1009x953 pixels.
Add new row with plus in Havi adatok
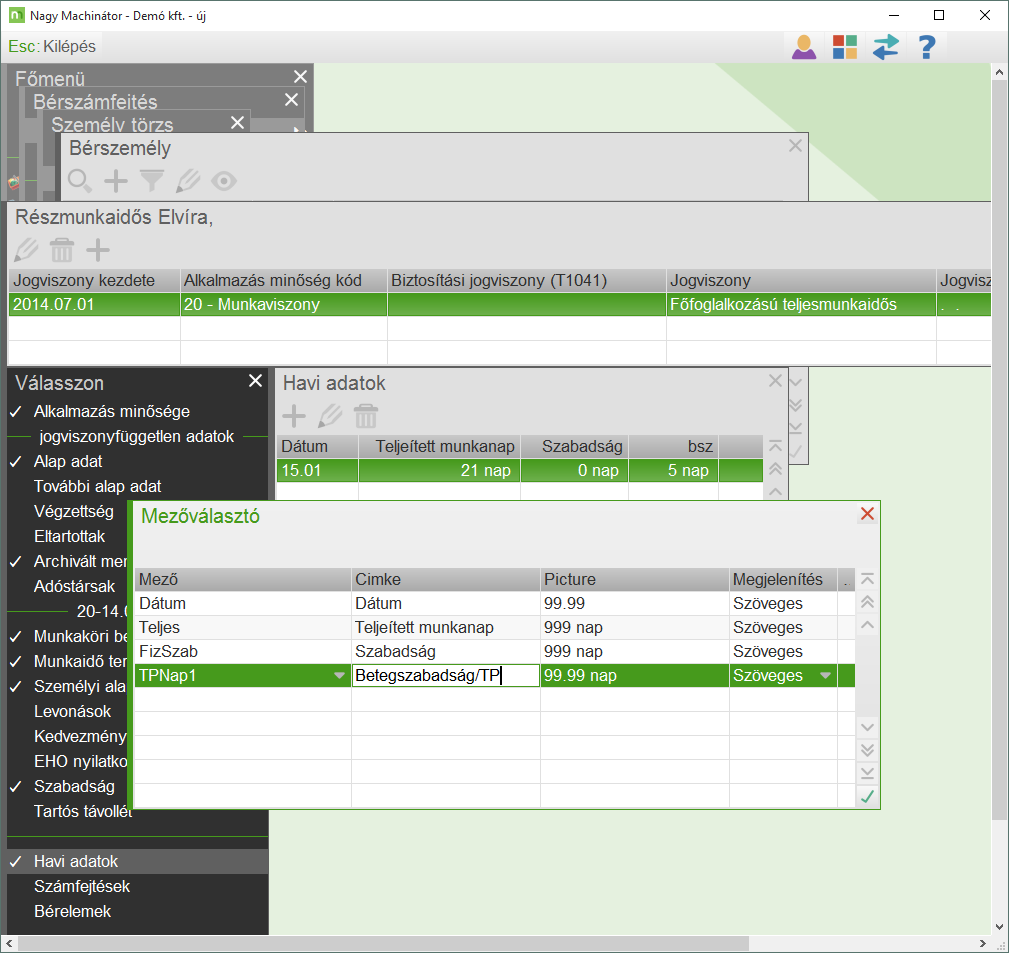[x=294, y=416]
